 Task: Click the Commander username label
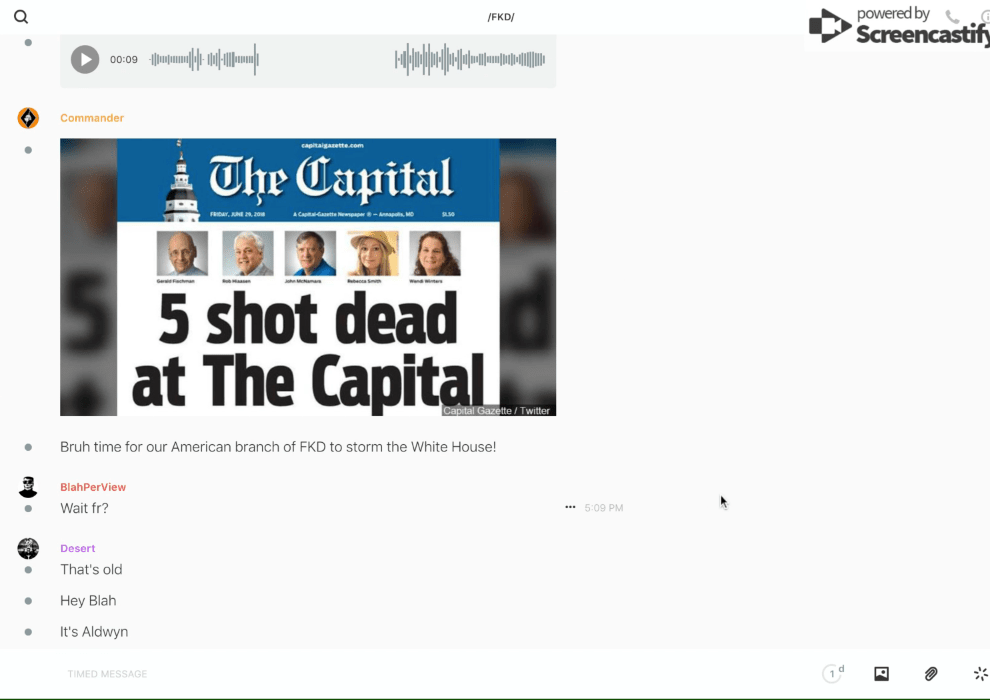(92, 118)
